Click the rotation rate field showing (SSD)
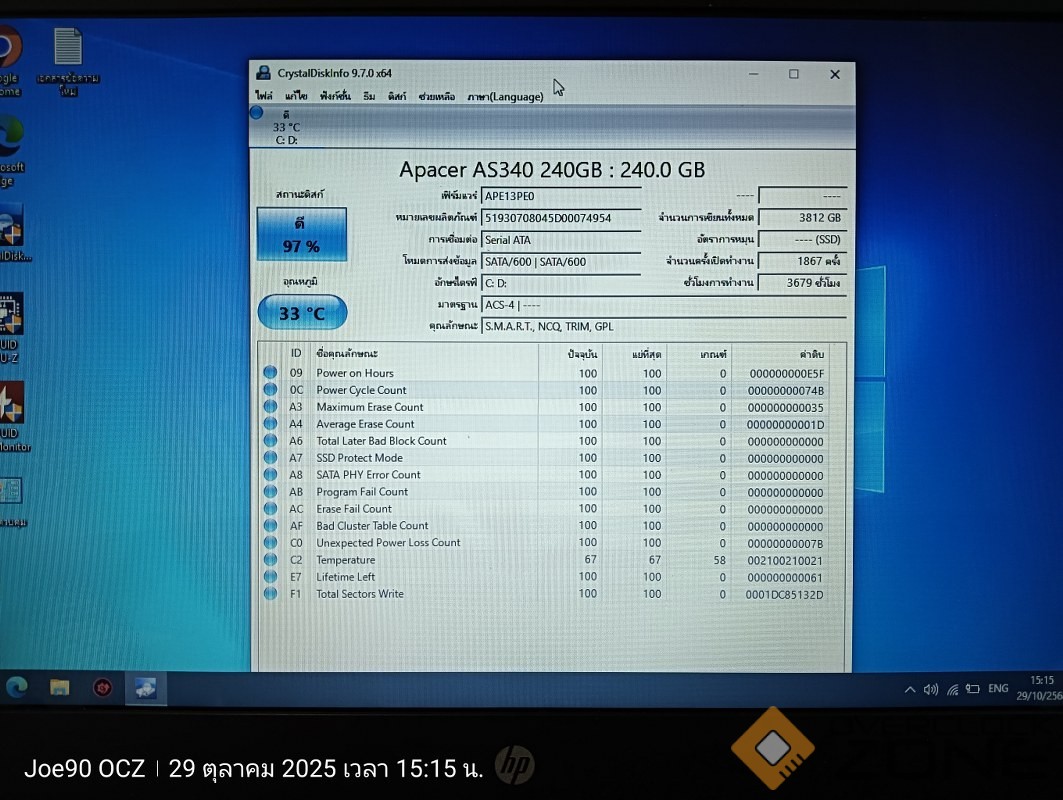1063x800 pixels. [x=802, y=239]
